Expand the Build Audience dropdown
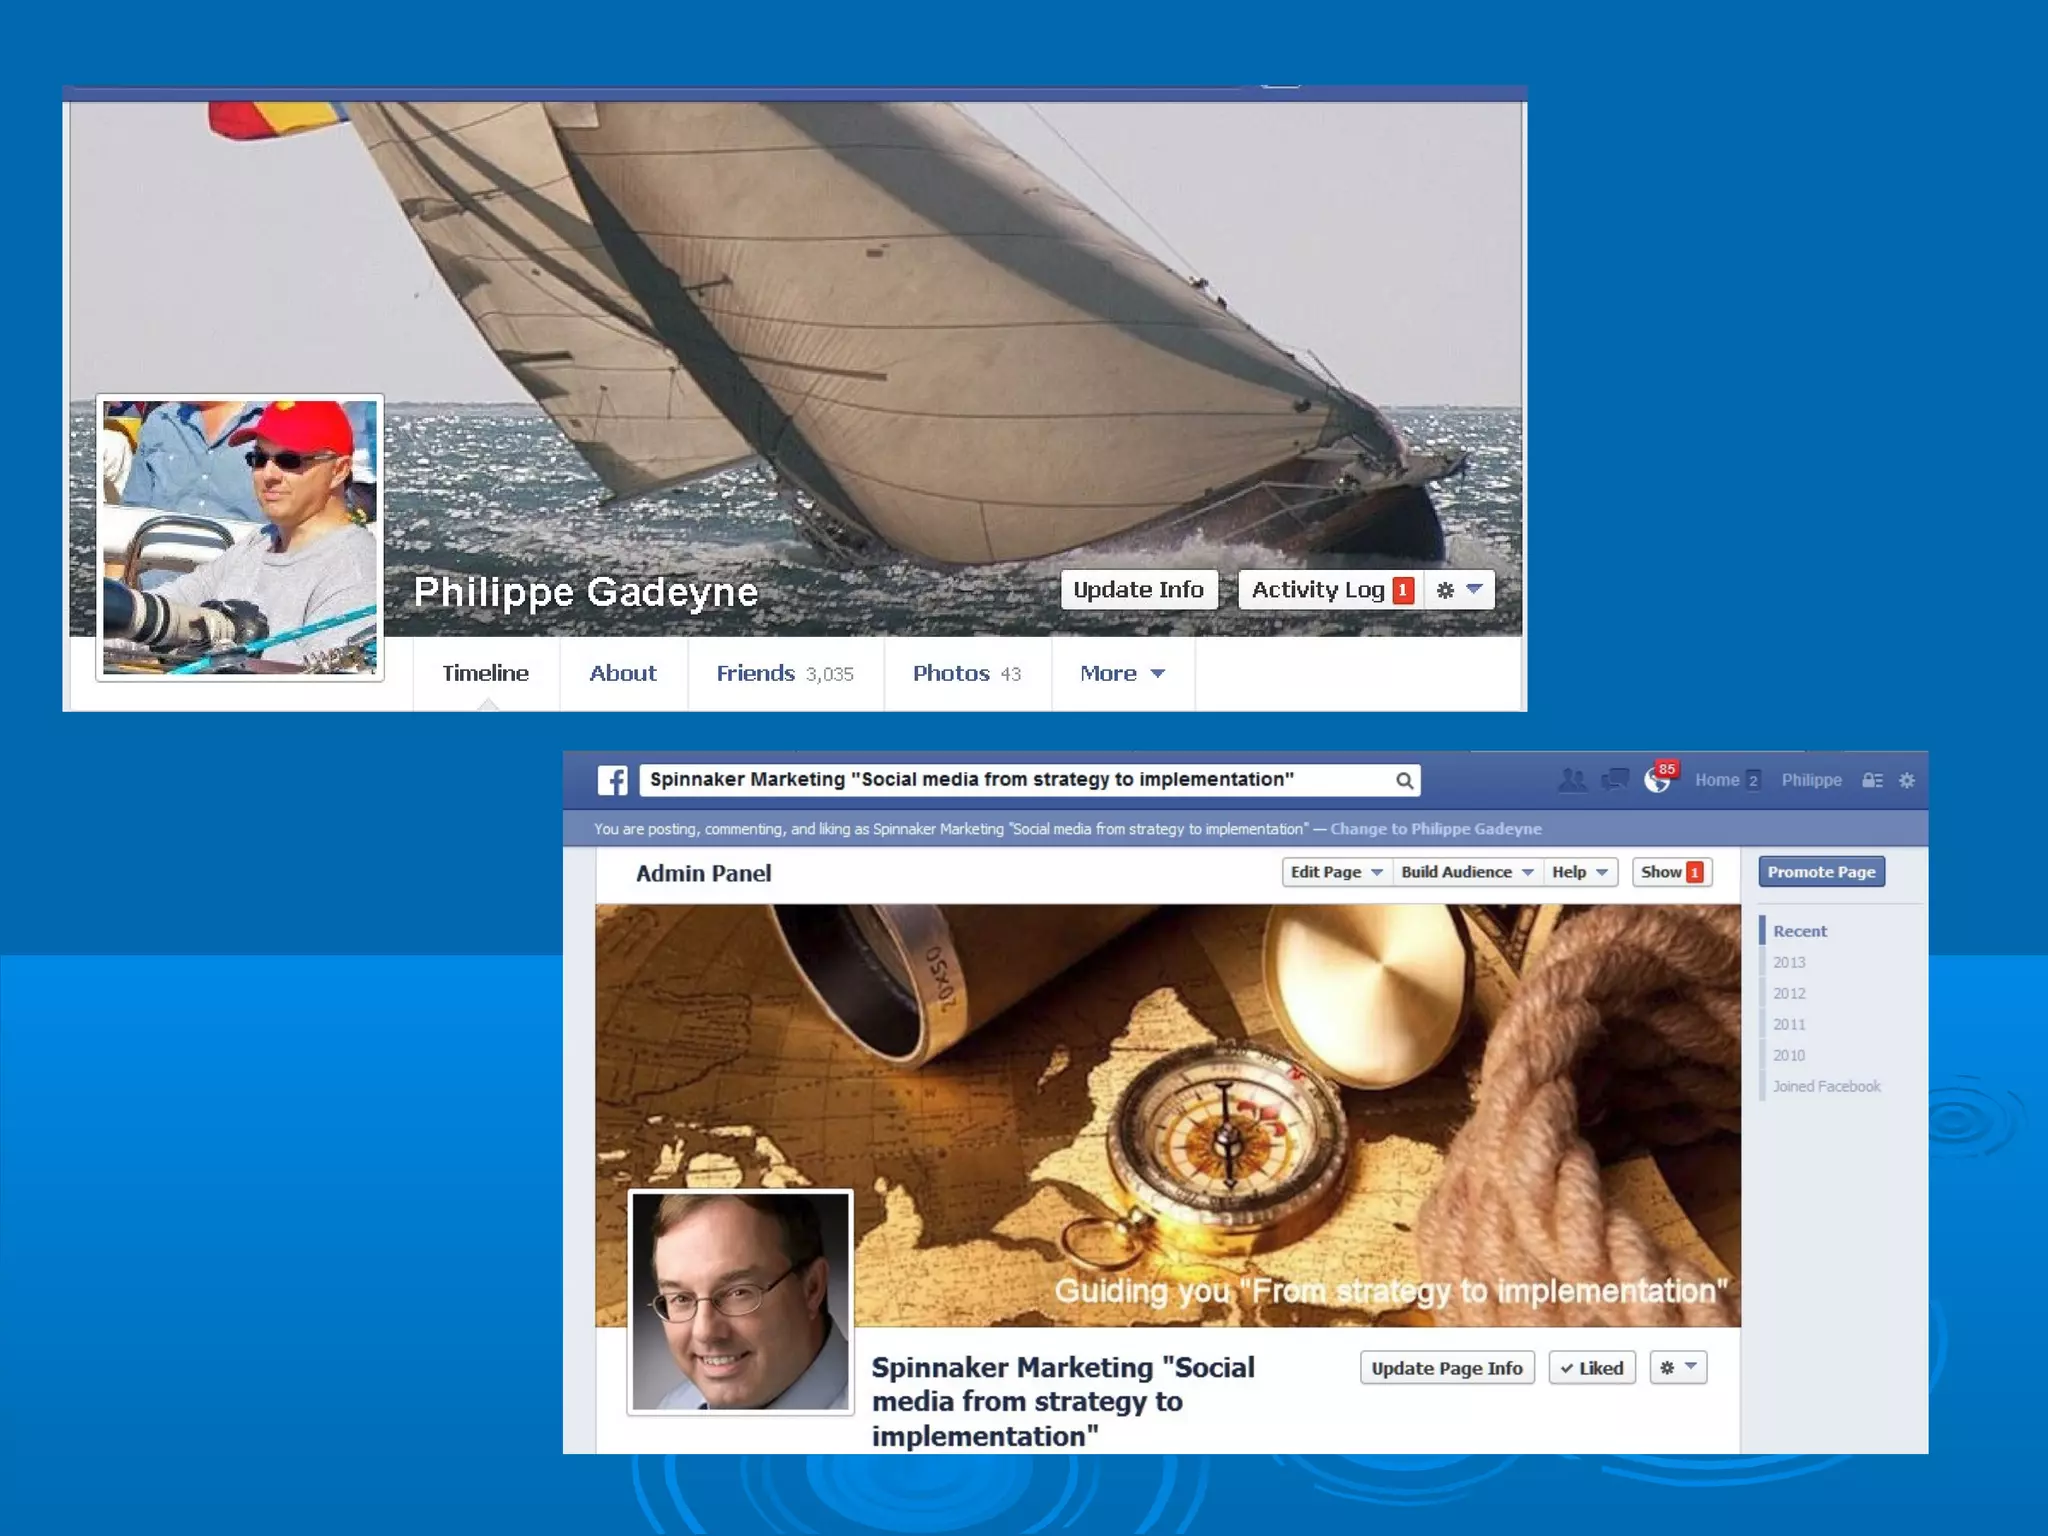Viewport: 2048px width, 1536px height. pyautogui.click(x=1467, y=872)
